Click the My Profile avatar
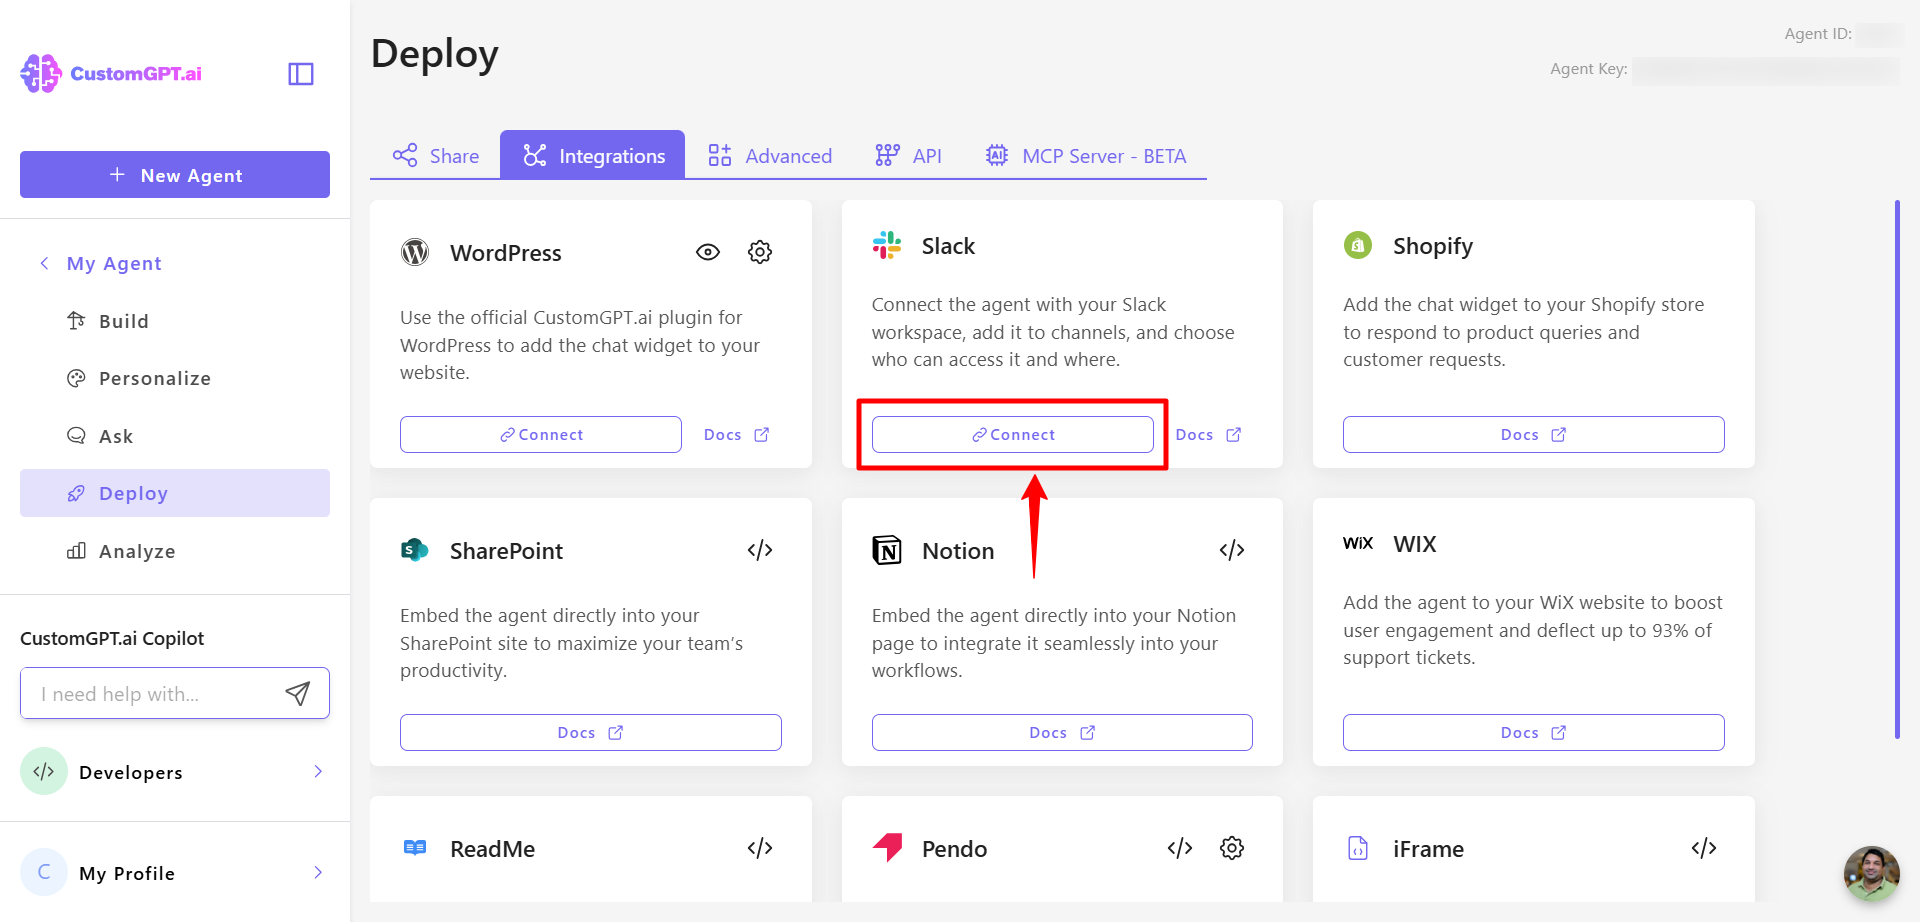Image resolution: width=1920 pixels, height=922 pixels. 44,872
